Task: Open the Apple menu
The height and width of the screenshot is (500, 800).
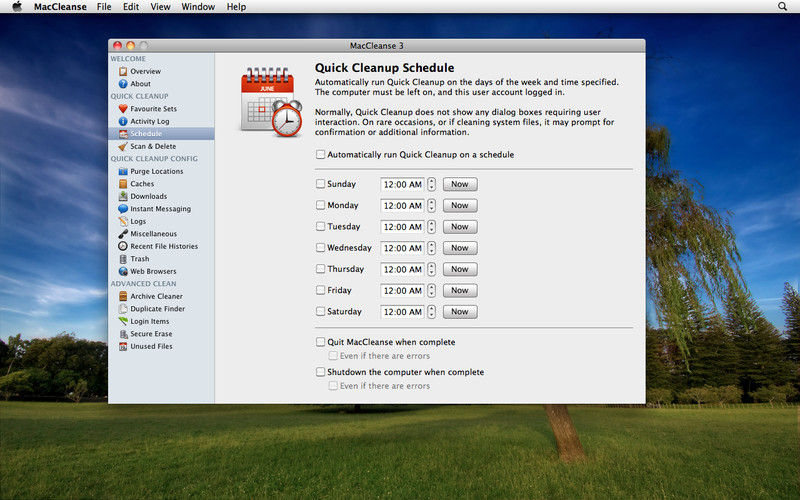Action: point(17,7)
